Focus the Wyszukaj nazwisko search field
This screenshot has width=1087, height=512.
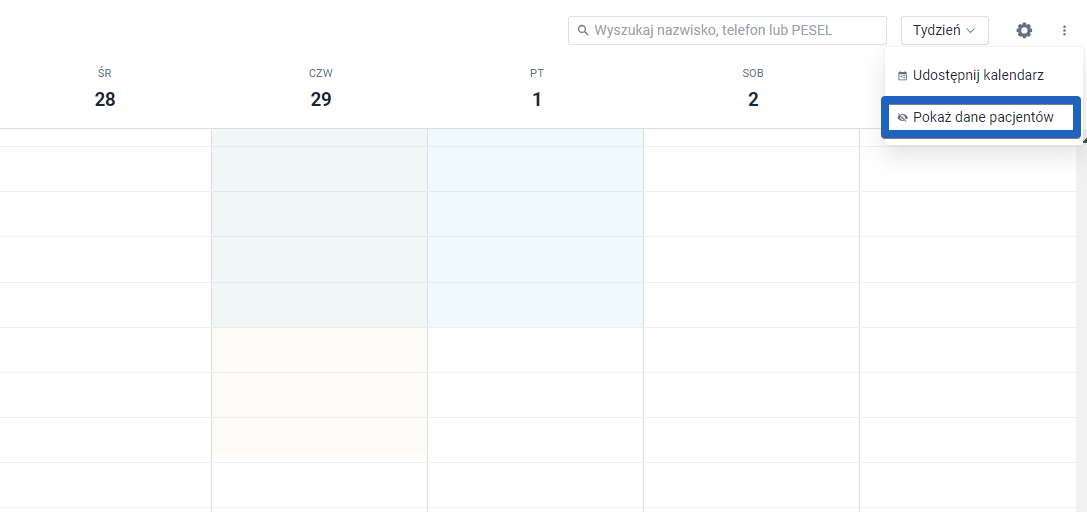735,31
